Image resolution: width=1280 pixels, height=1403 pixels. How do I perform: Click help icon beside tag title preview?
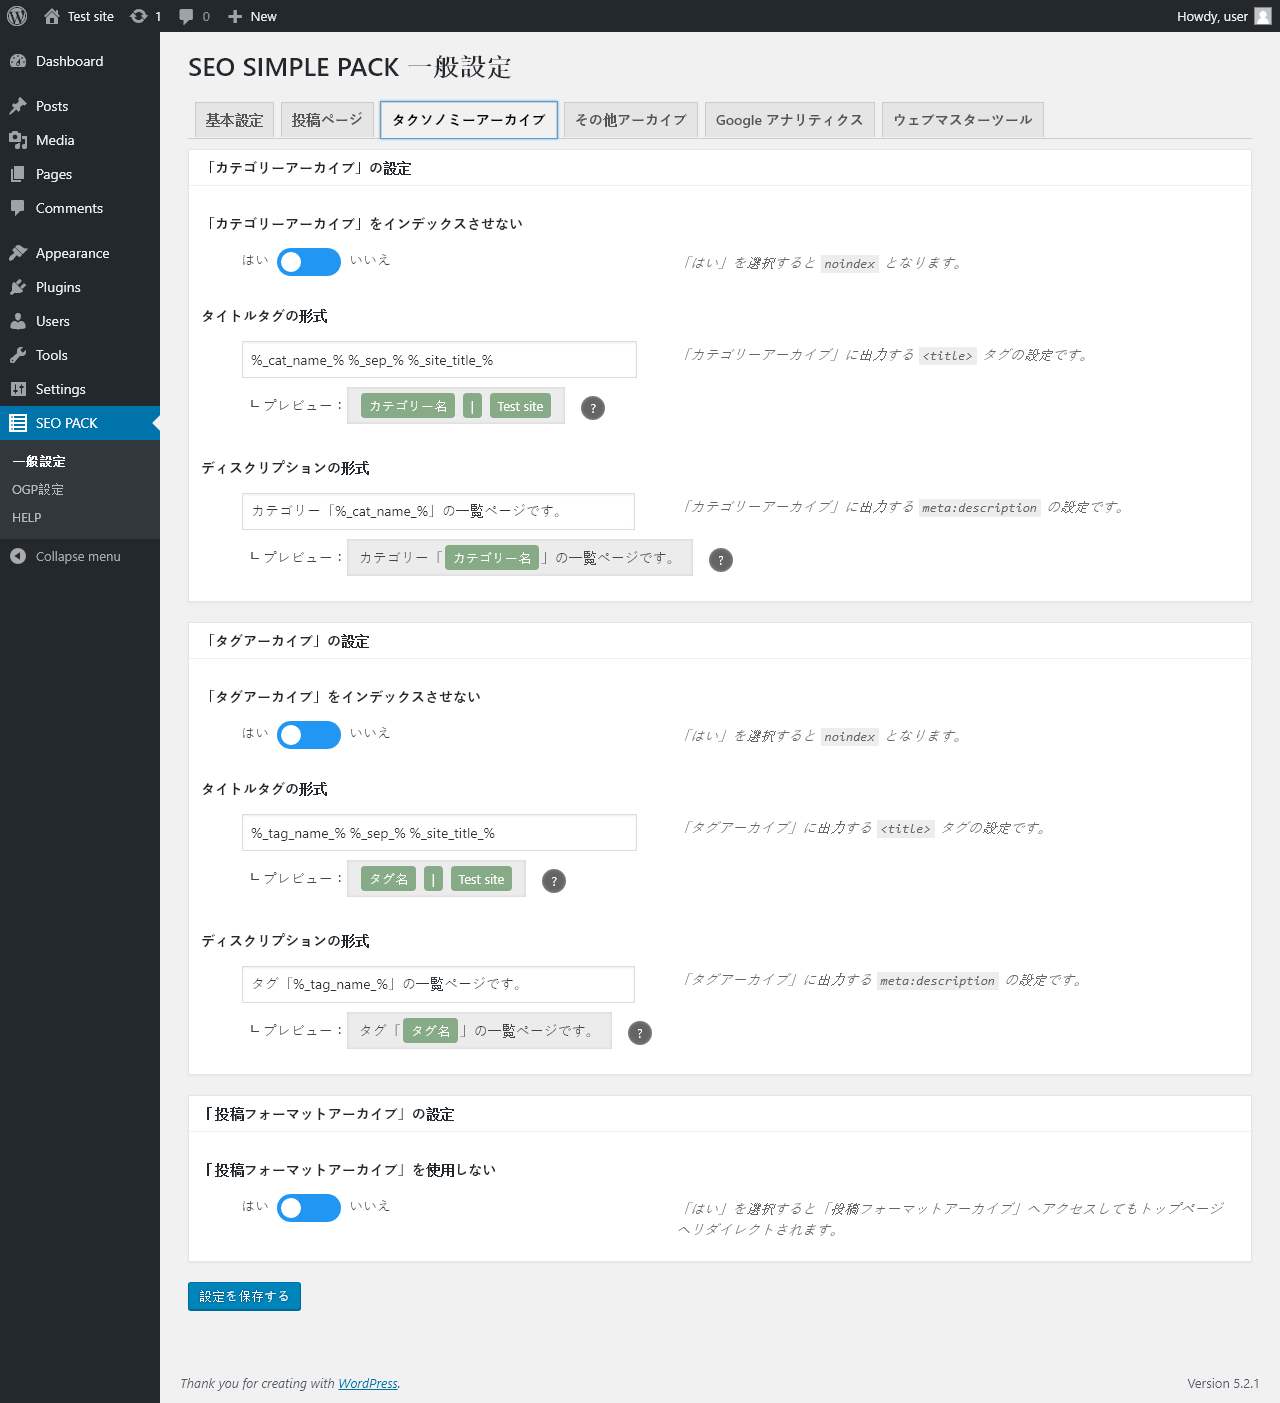tap(554, 881)
